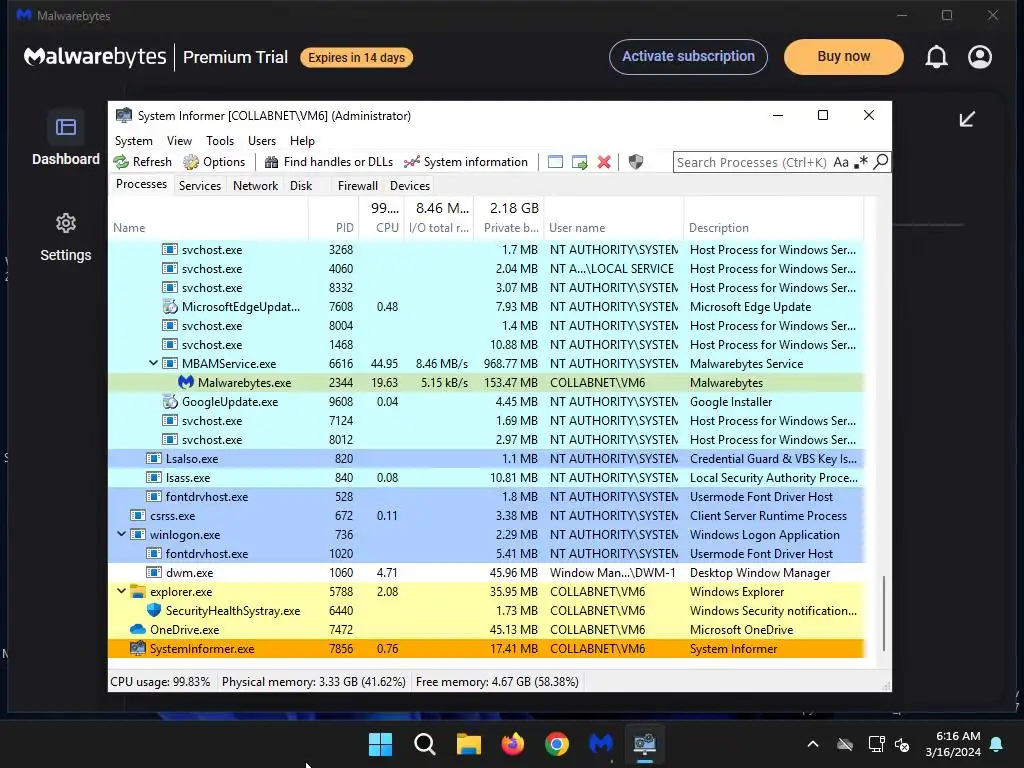1024x768 pixels.
Task: Click the CPU usage status bar entry
Action: pos(161,682)
